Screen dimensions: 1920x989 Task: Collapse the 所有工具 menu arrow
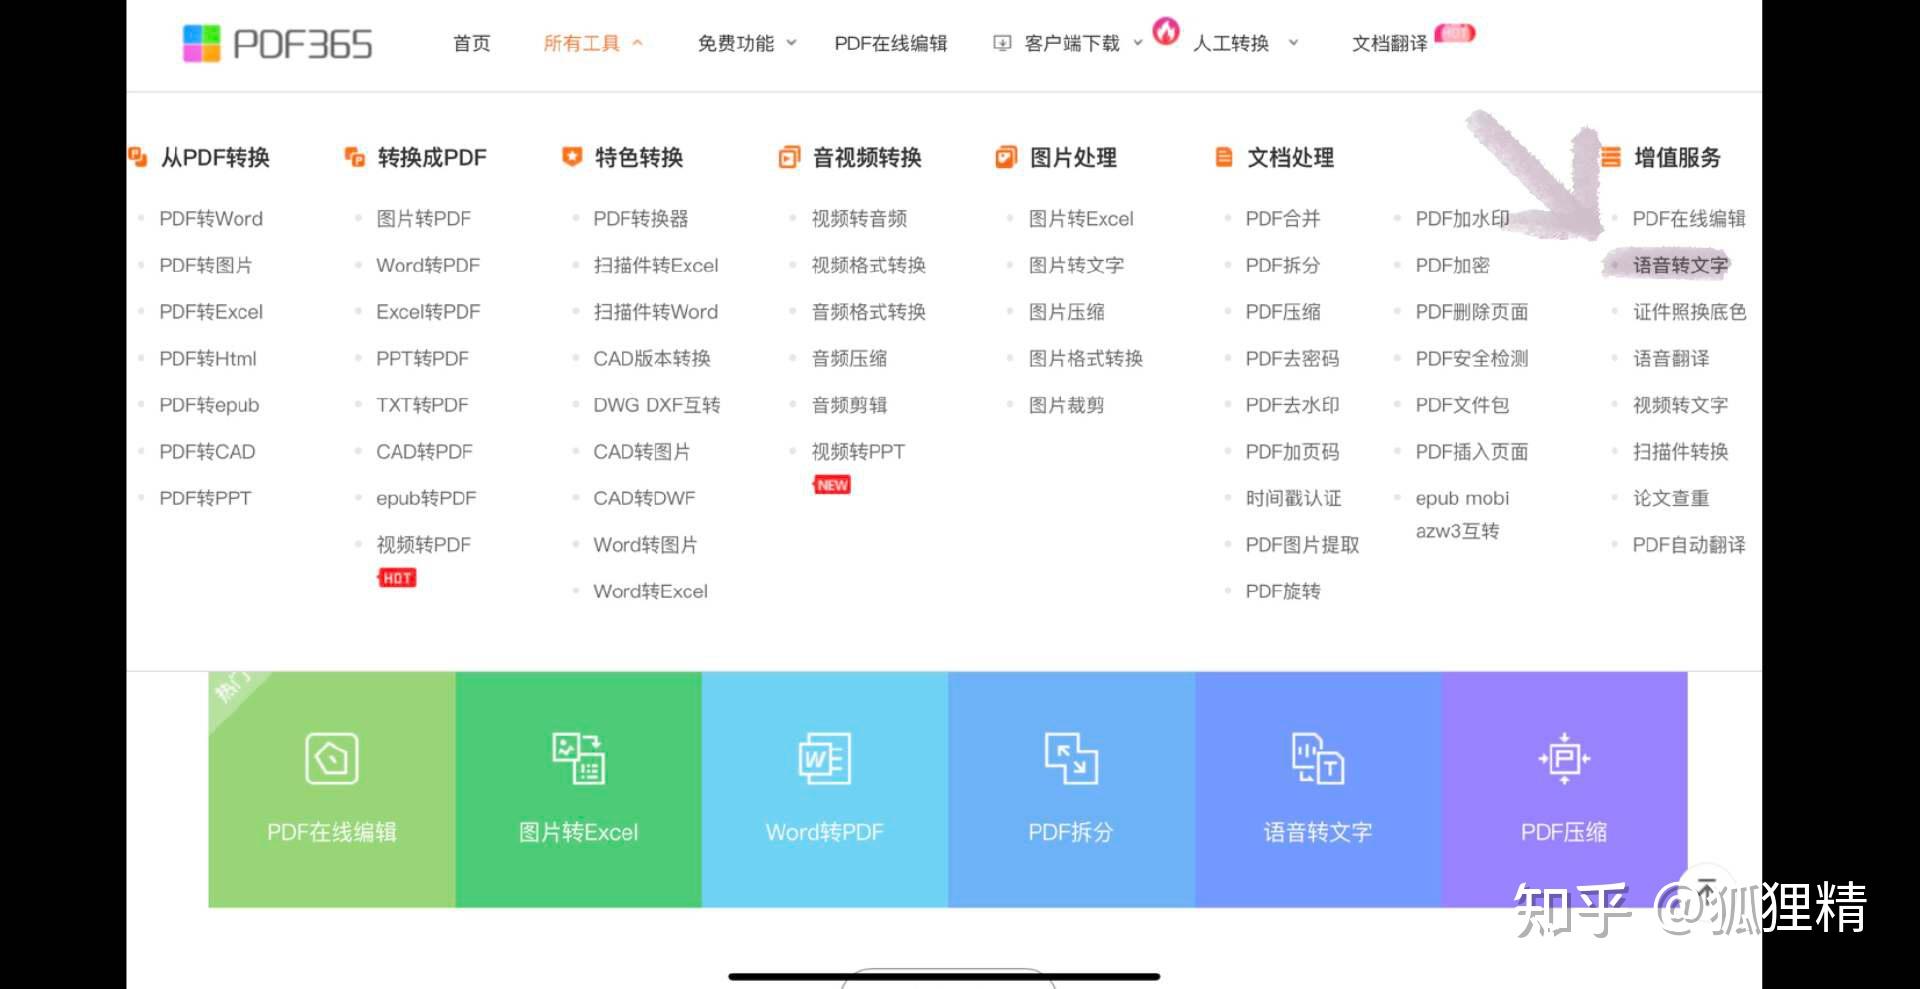(x=638, y=43)
